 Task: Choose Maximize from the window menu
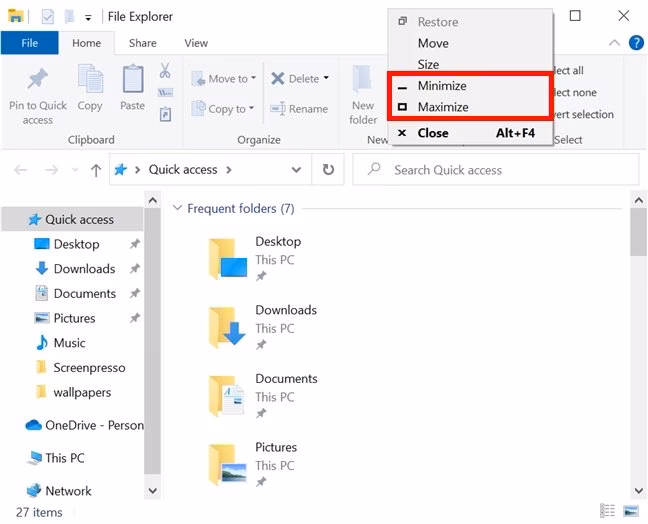coord(442,107)
